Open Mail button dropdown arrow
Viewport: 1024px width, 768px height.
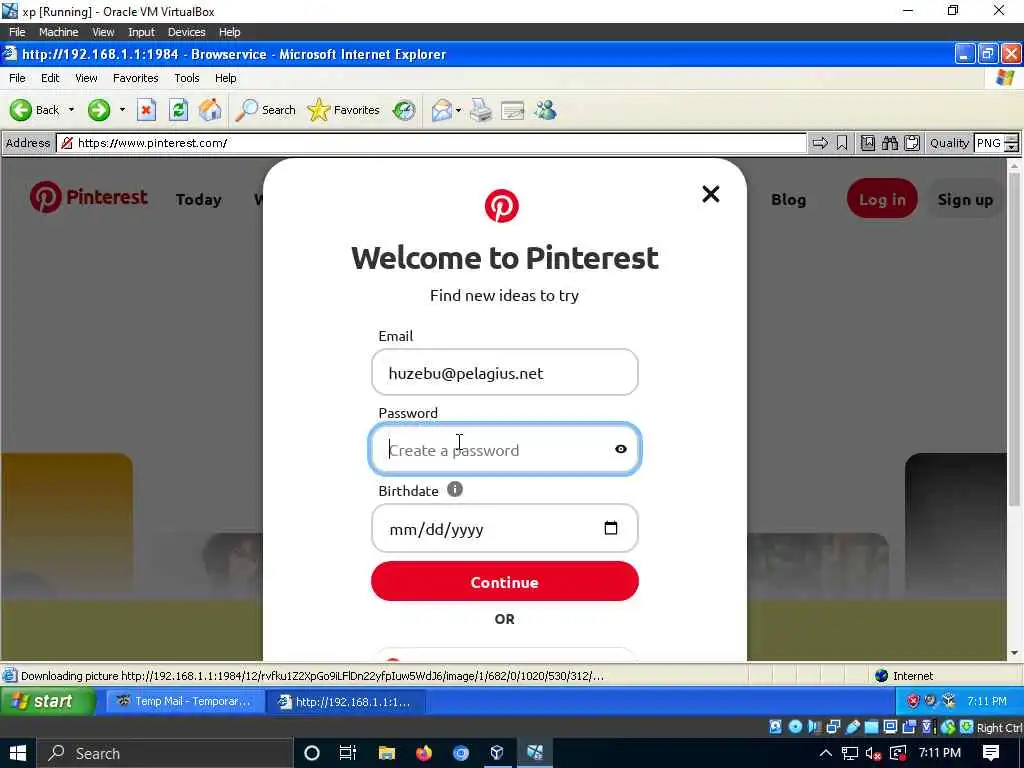tap(458, 110)
